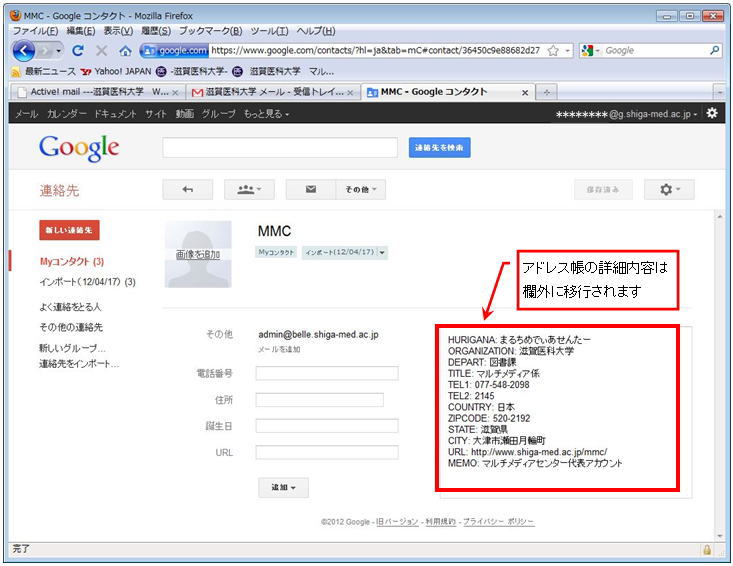This screenshot has width=733, height=566.
Task: Focus the contacts search field
Action: pos(280,147)
